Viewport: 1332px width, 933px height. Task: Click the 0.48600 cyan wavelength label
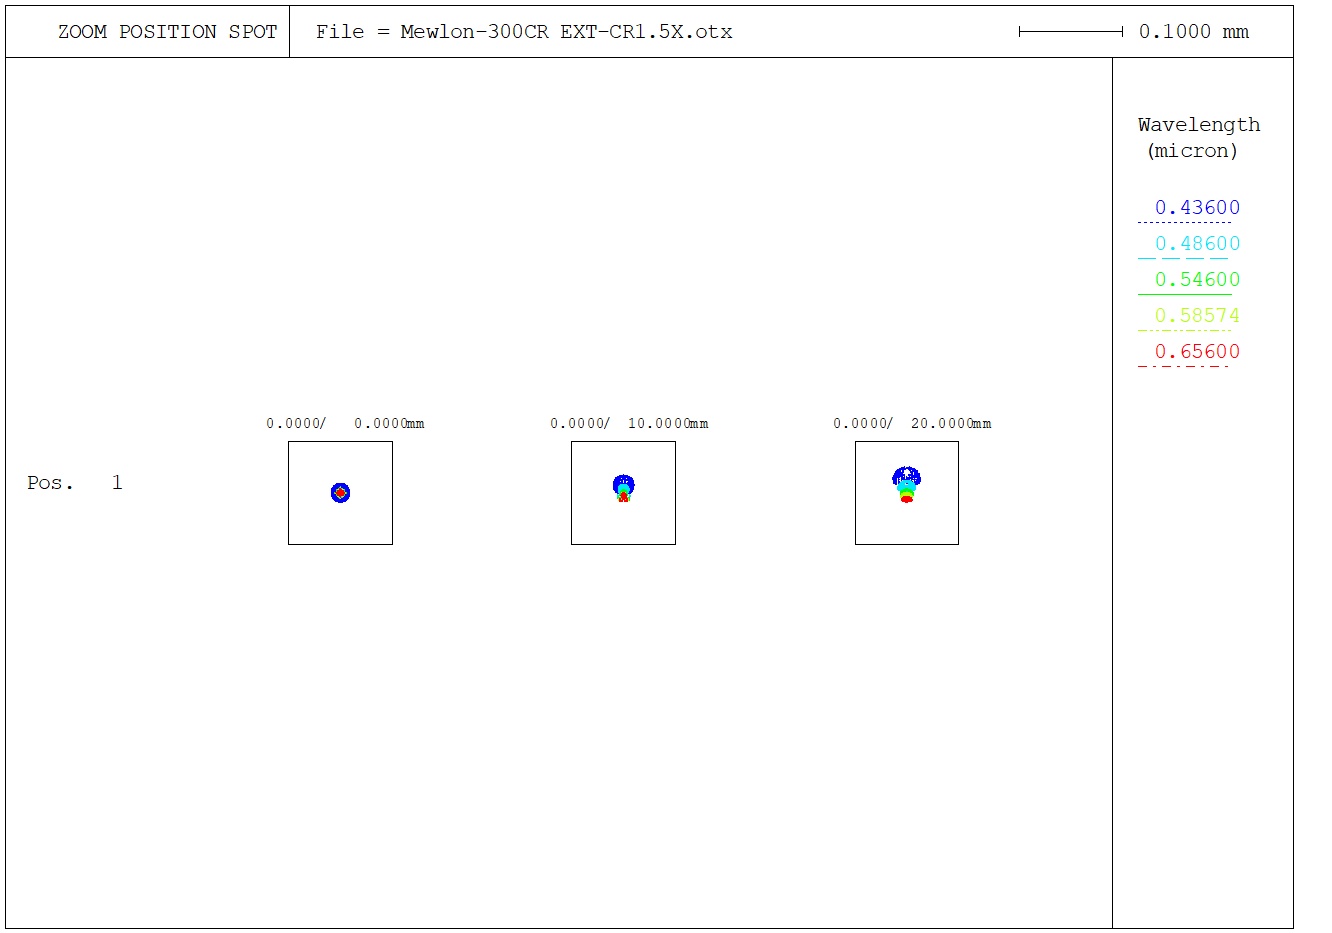click(x=1196, y=244)
